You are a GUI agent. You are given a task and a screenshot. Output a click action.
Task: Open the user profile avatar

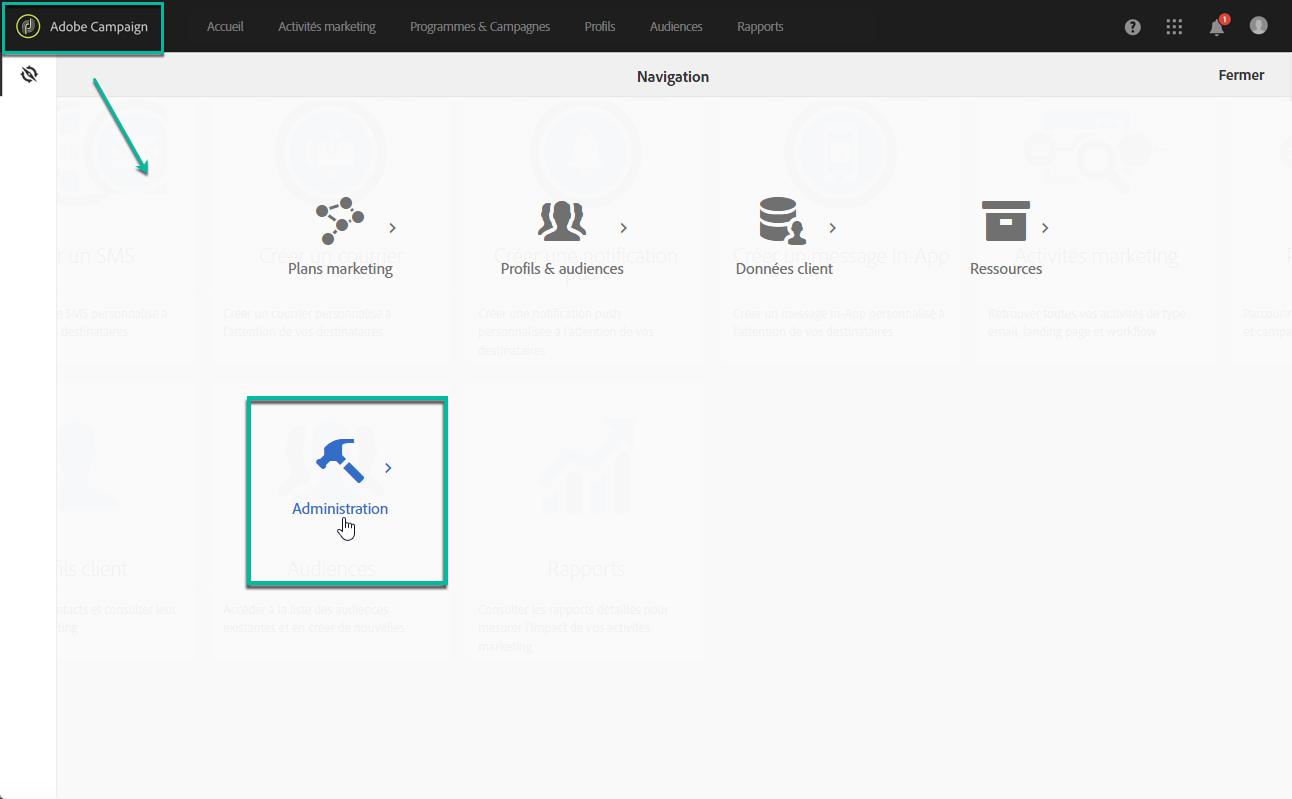[x=1259, y=26]
